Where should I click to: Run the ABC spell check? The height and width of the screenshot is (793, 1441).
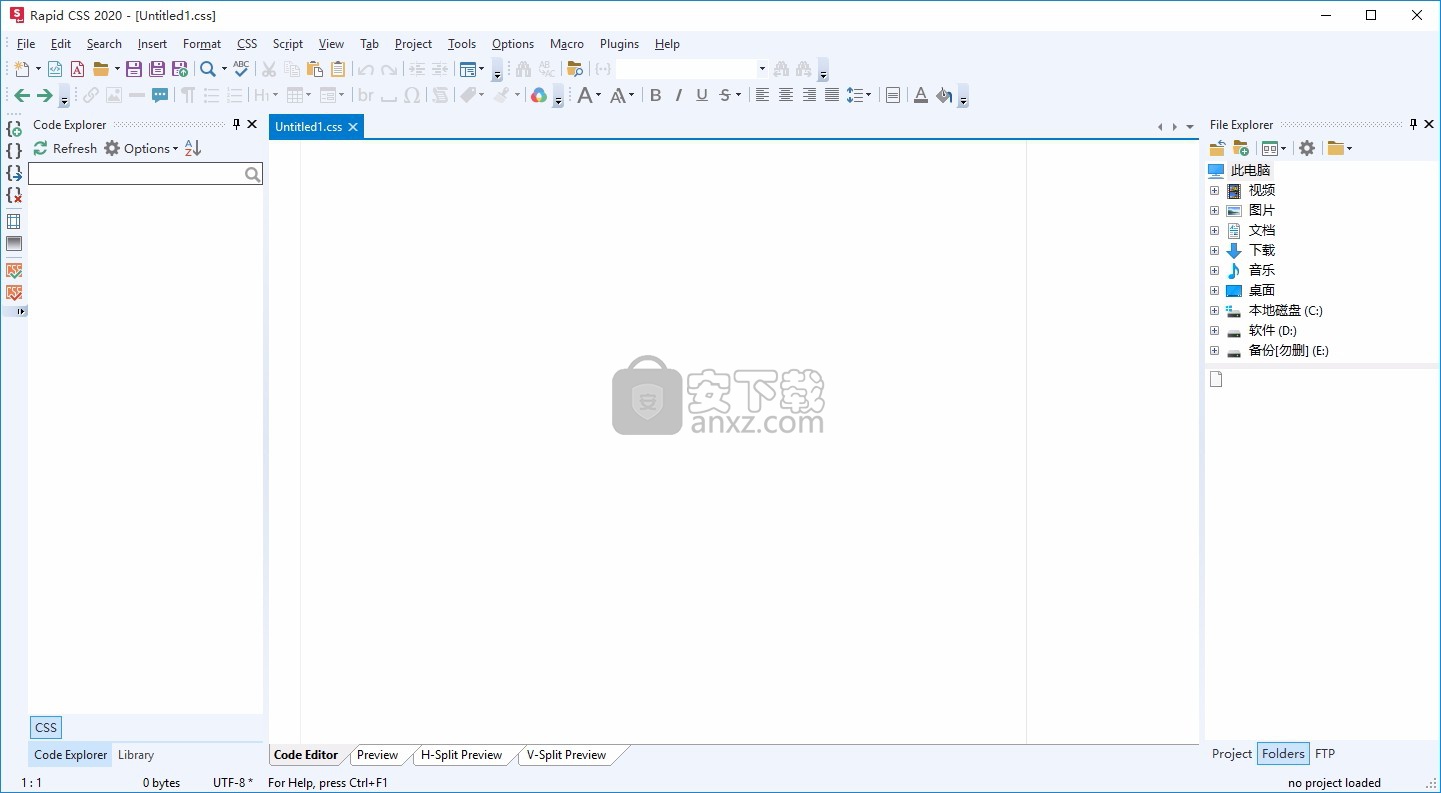pos(241,69)
